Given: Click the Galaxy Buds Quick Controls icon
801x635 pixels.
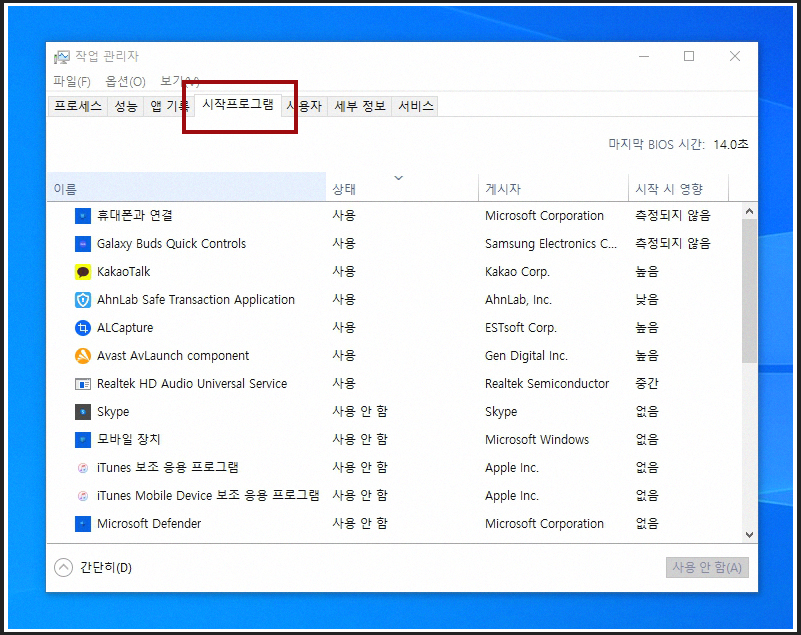Looking at the screenshot, I should [x=83, y=244].
